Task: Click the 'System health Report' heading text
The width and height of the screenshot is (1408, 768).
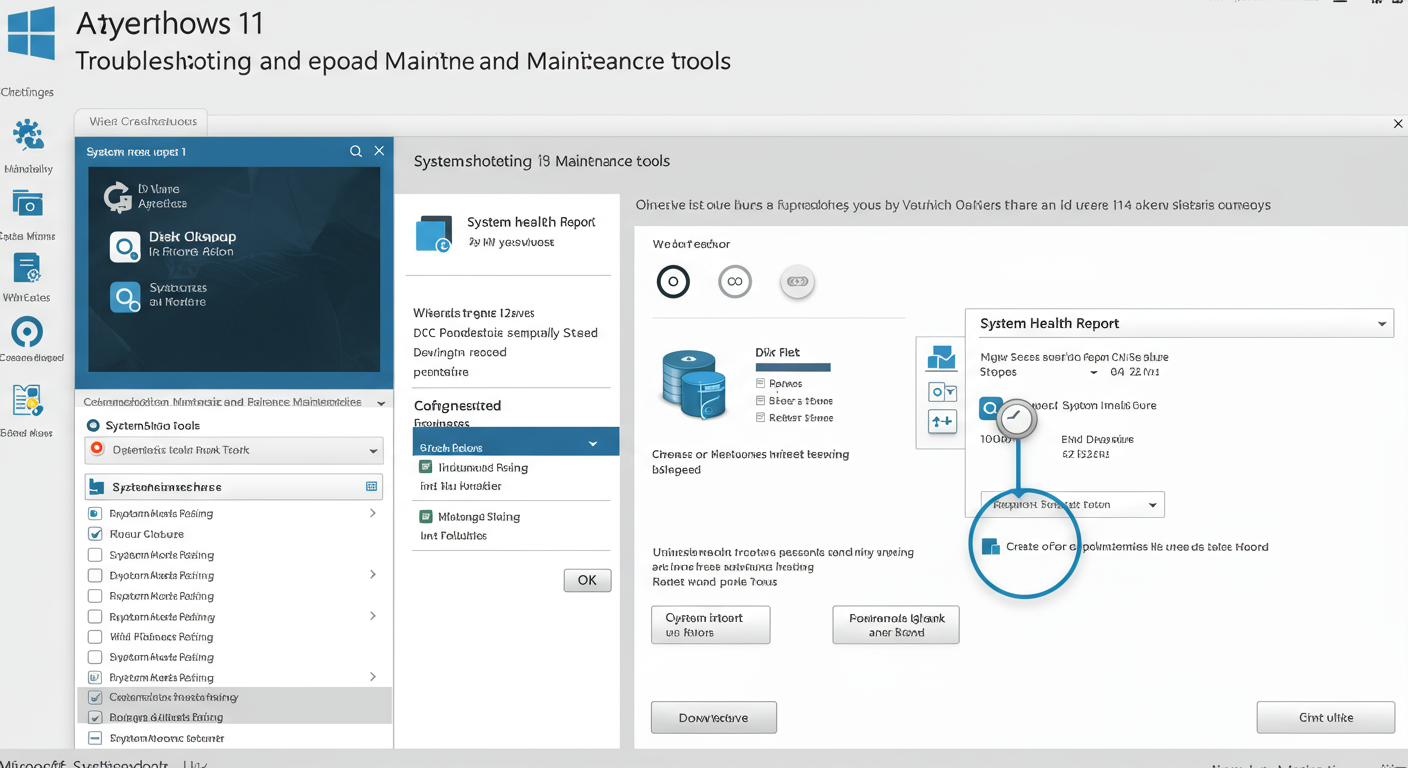Action: 531,222
